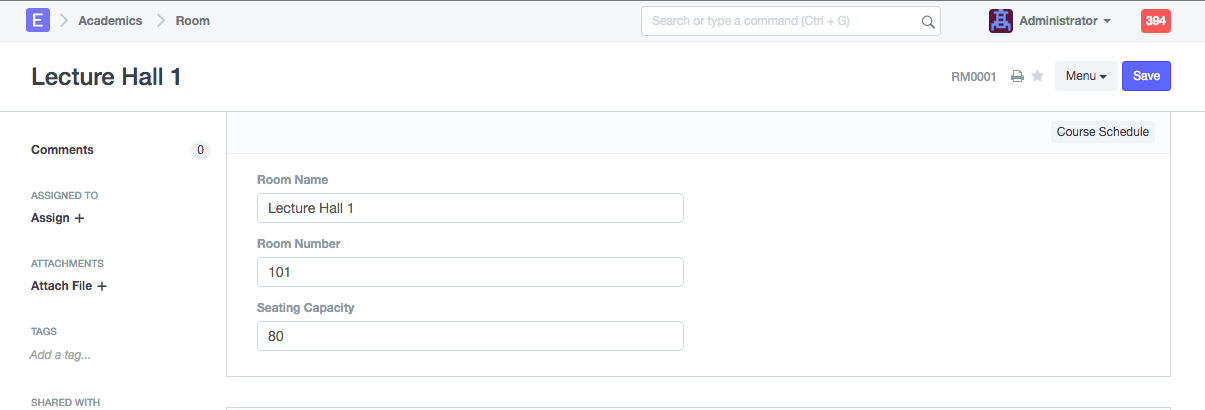Go to Room breadcrumb
Screen dimensions: 1205x410
click(x=193, y=20)
